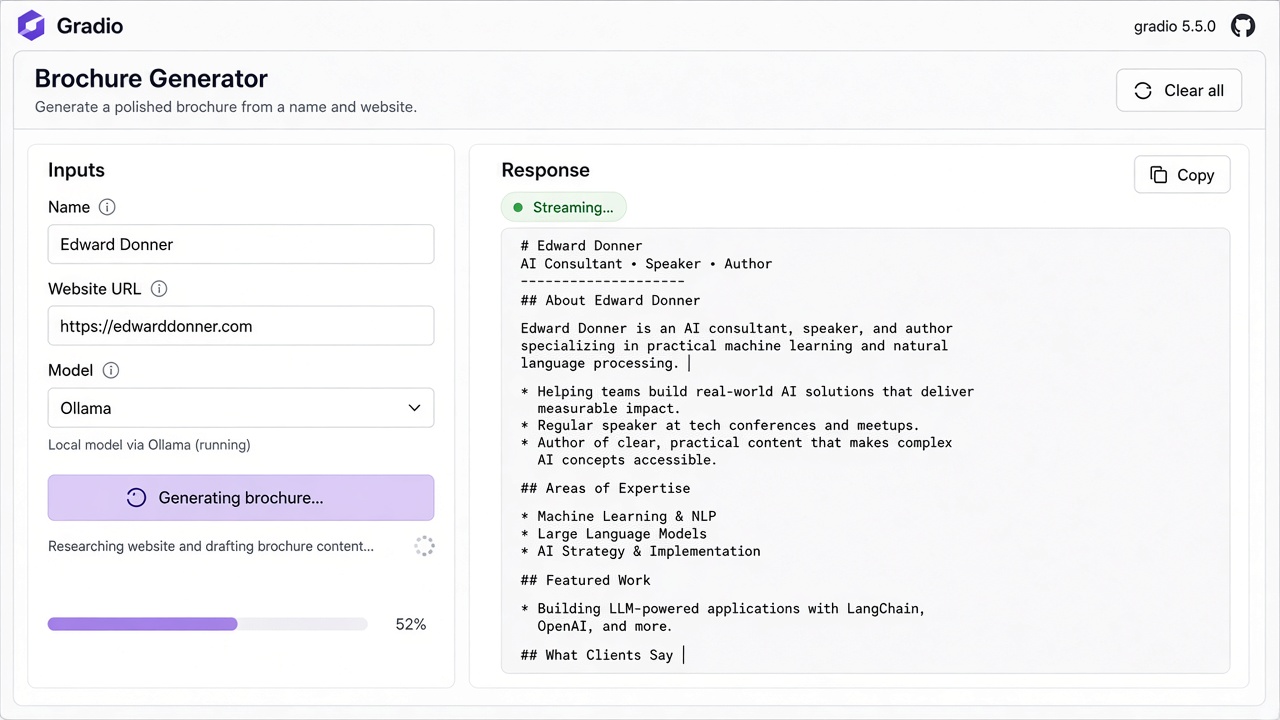
Task: Click the Gradio brand name text
Action: [x=90, y=26]
